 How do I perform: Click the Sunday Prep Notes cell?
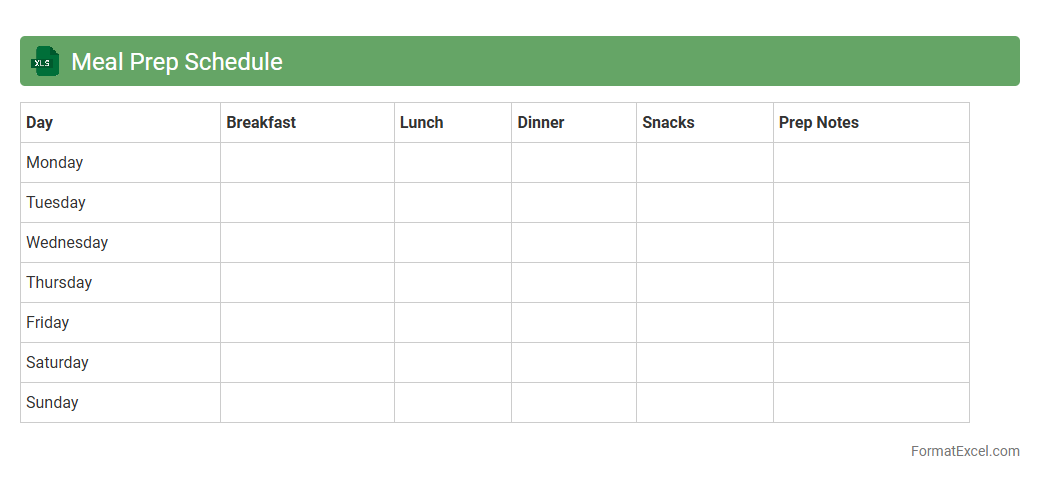(870, 402)
